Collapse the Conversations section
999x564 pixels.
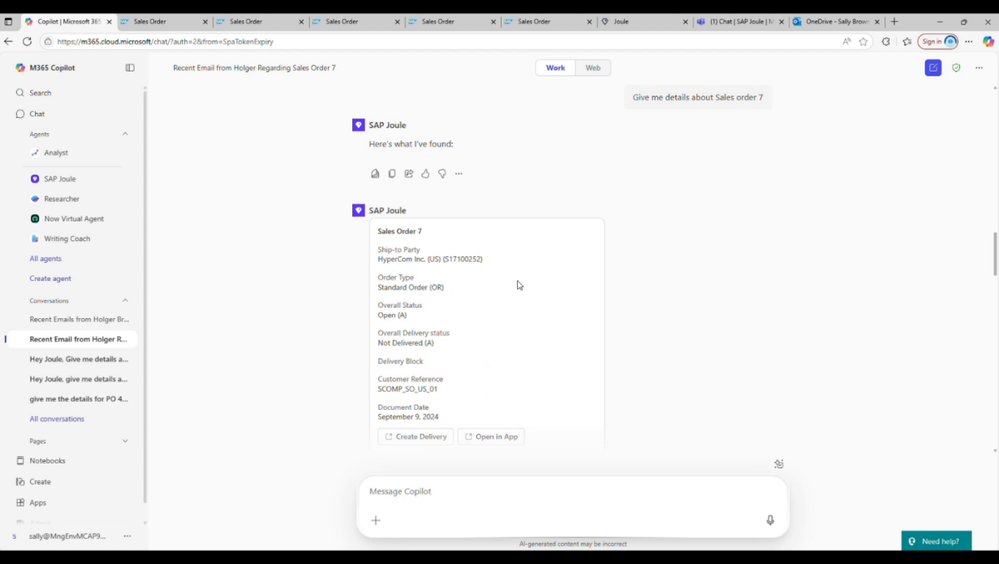tap(125, 300)
